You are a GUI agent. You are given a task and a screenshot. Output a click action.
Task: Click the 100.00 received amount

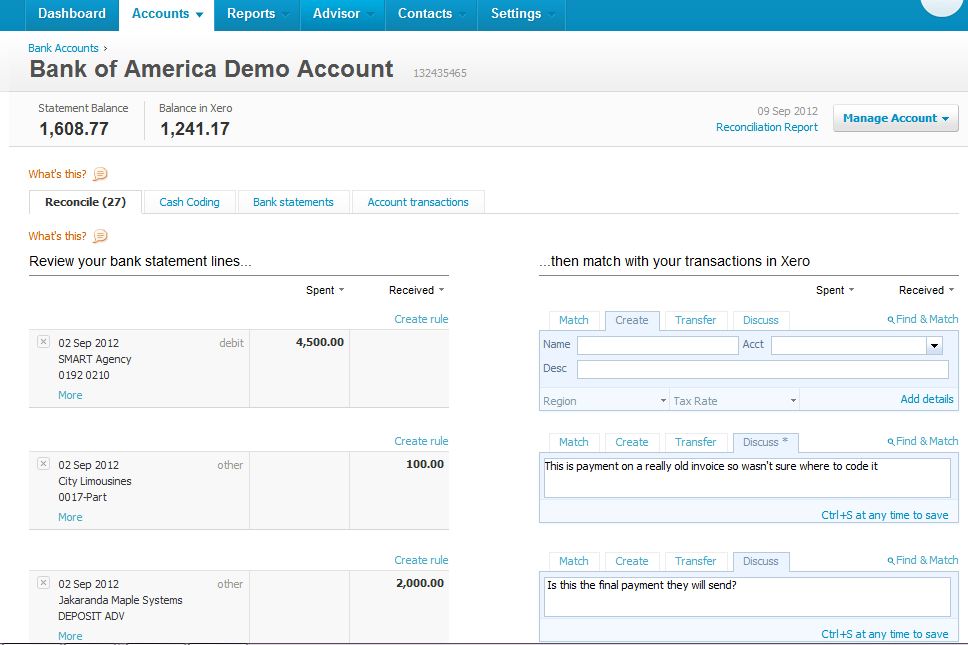(x=425, y=464)
